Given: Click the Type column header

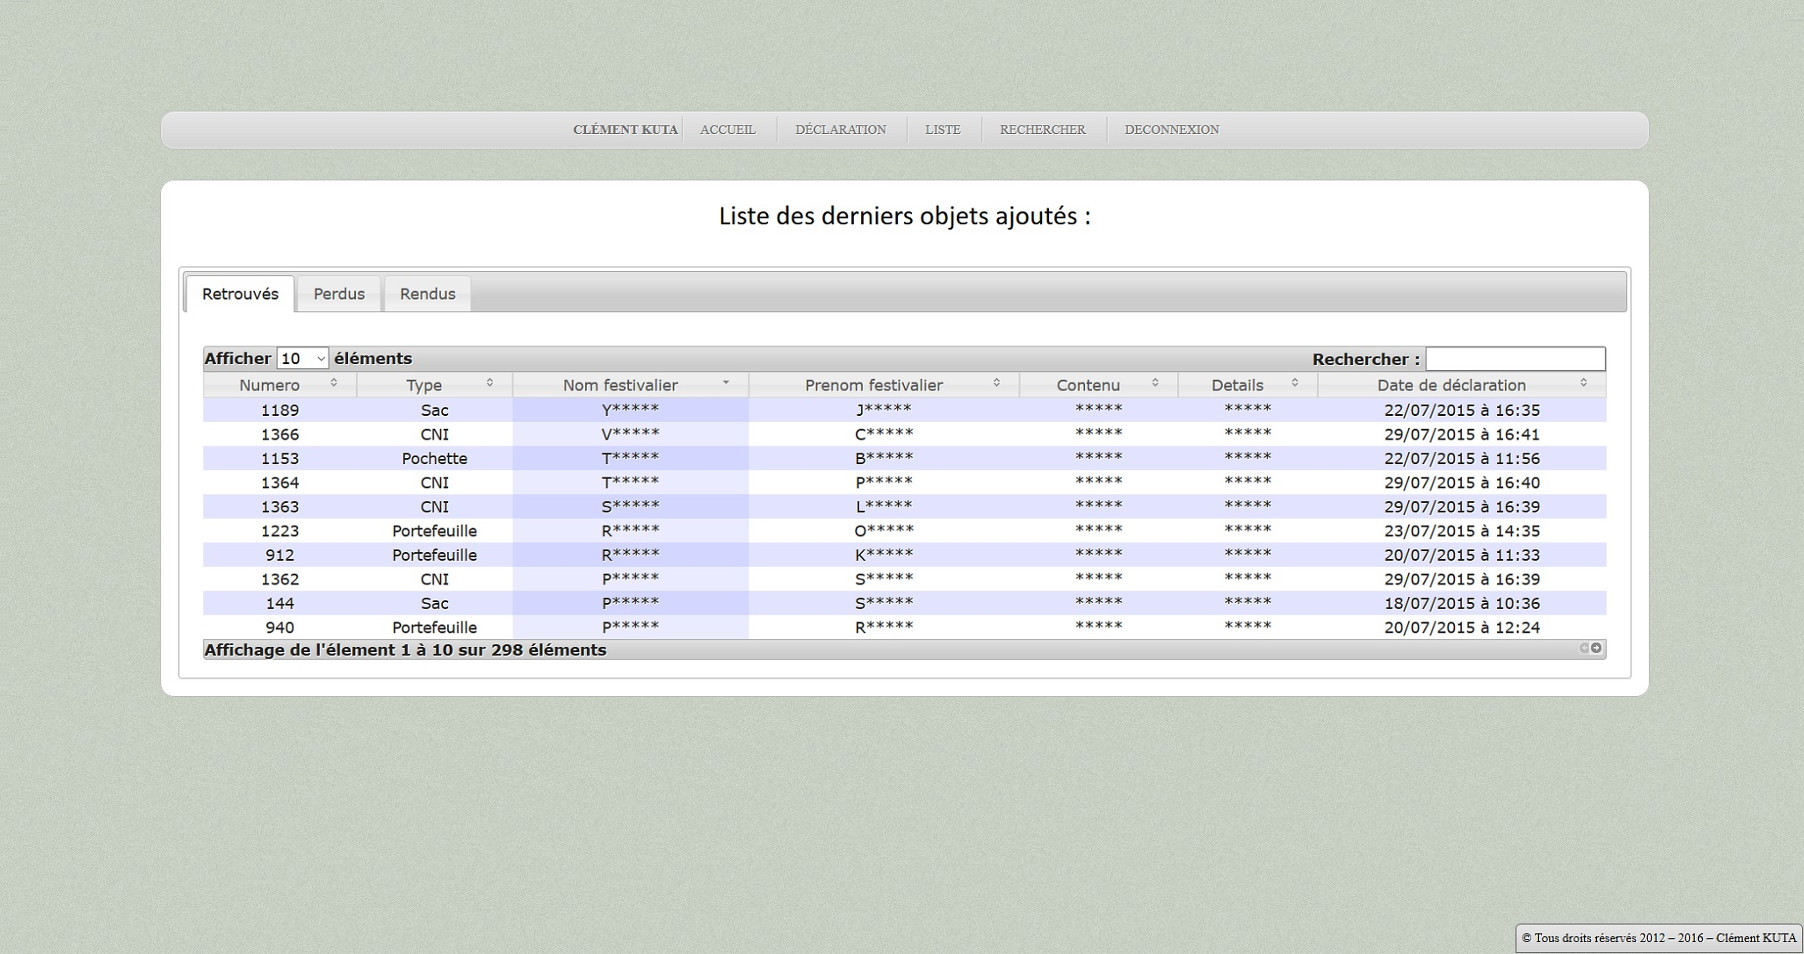Looking at the screenshot, I should 435,385.
